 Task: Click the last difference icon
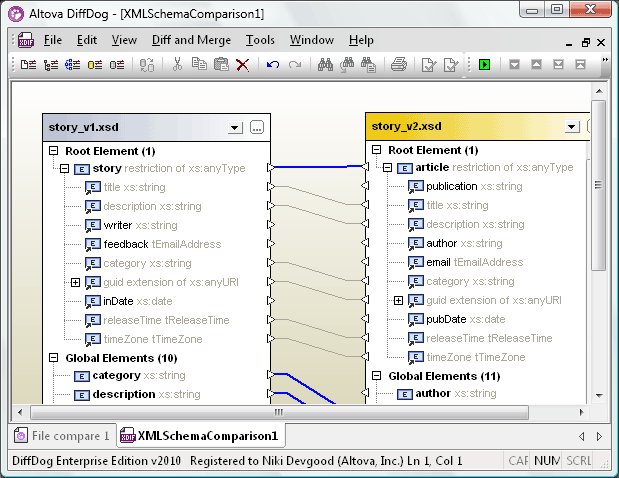pyautogui.click(x=558, y=64)
